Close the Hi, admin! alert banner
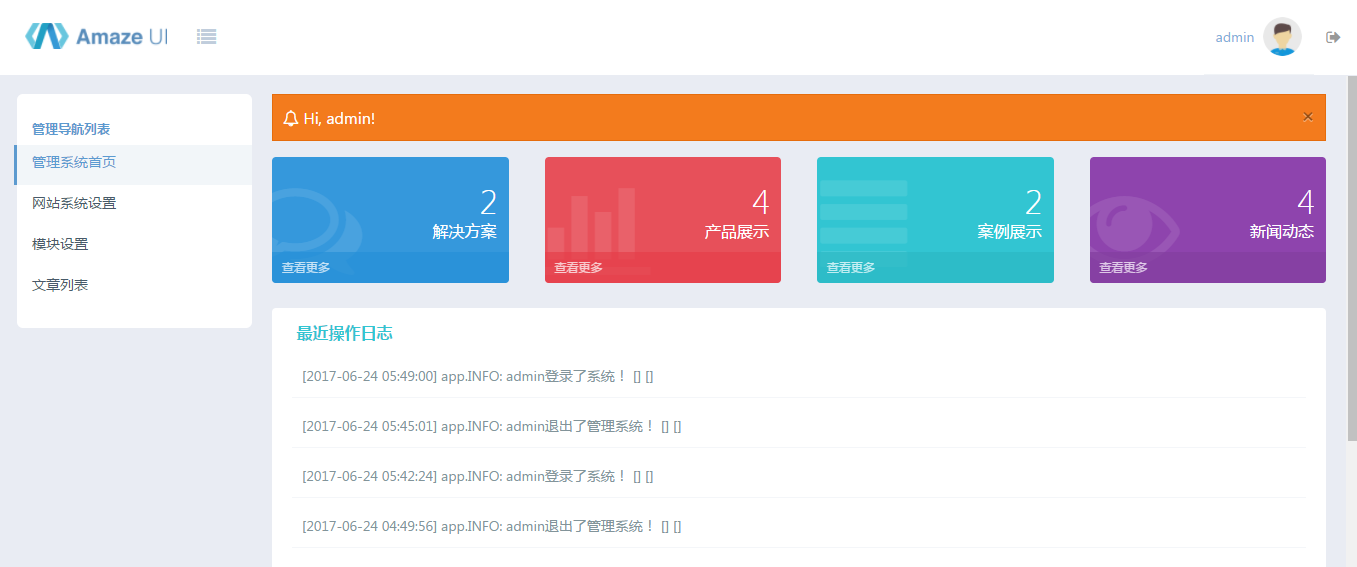1357x567 pixels. pos(1307,117)
